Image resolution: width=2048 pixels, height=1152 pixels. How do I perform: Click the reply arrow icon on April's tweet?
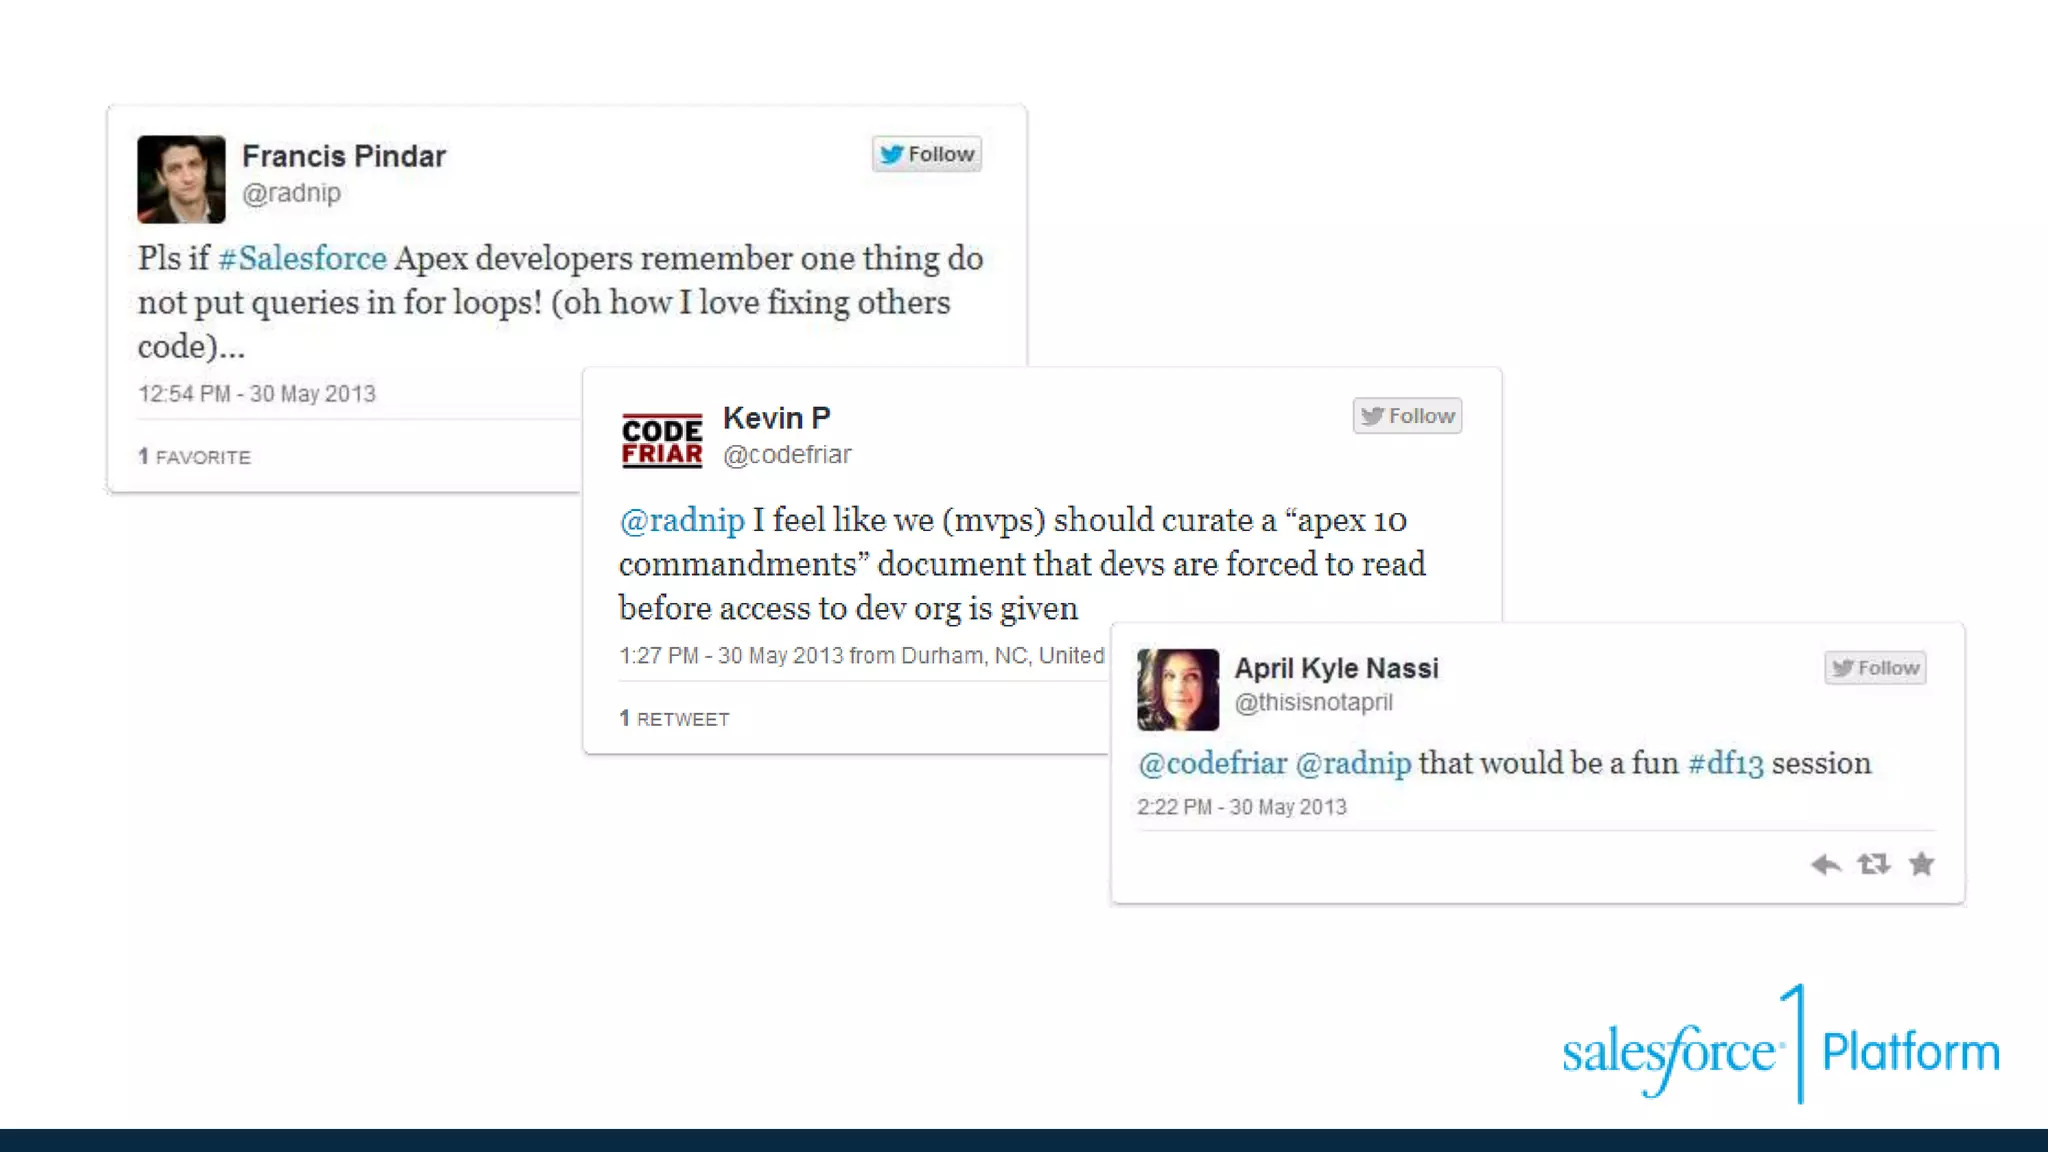pyautogui.click(x=1825, y=864)
